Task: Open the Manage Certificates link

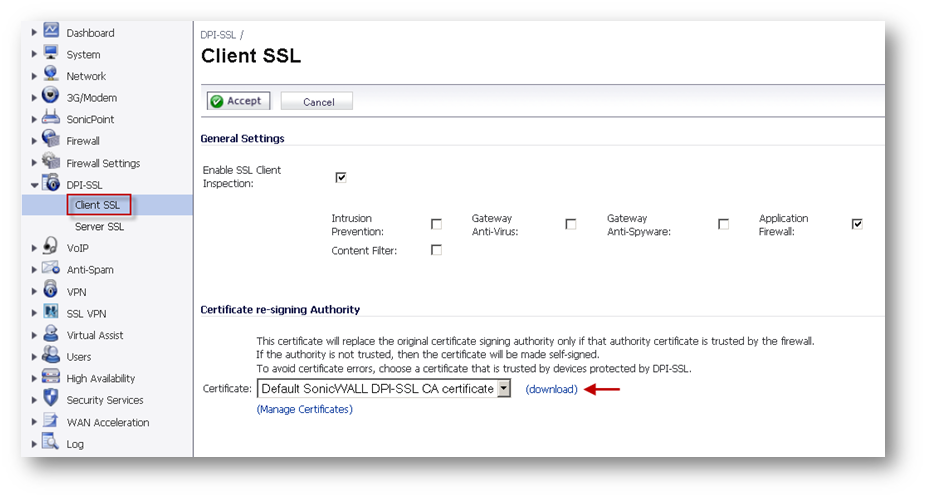Action: [304, 409]
